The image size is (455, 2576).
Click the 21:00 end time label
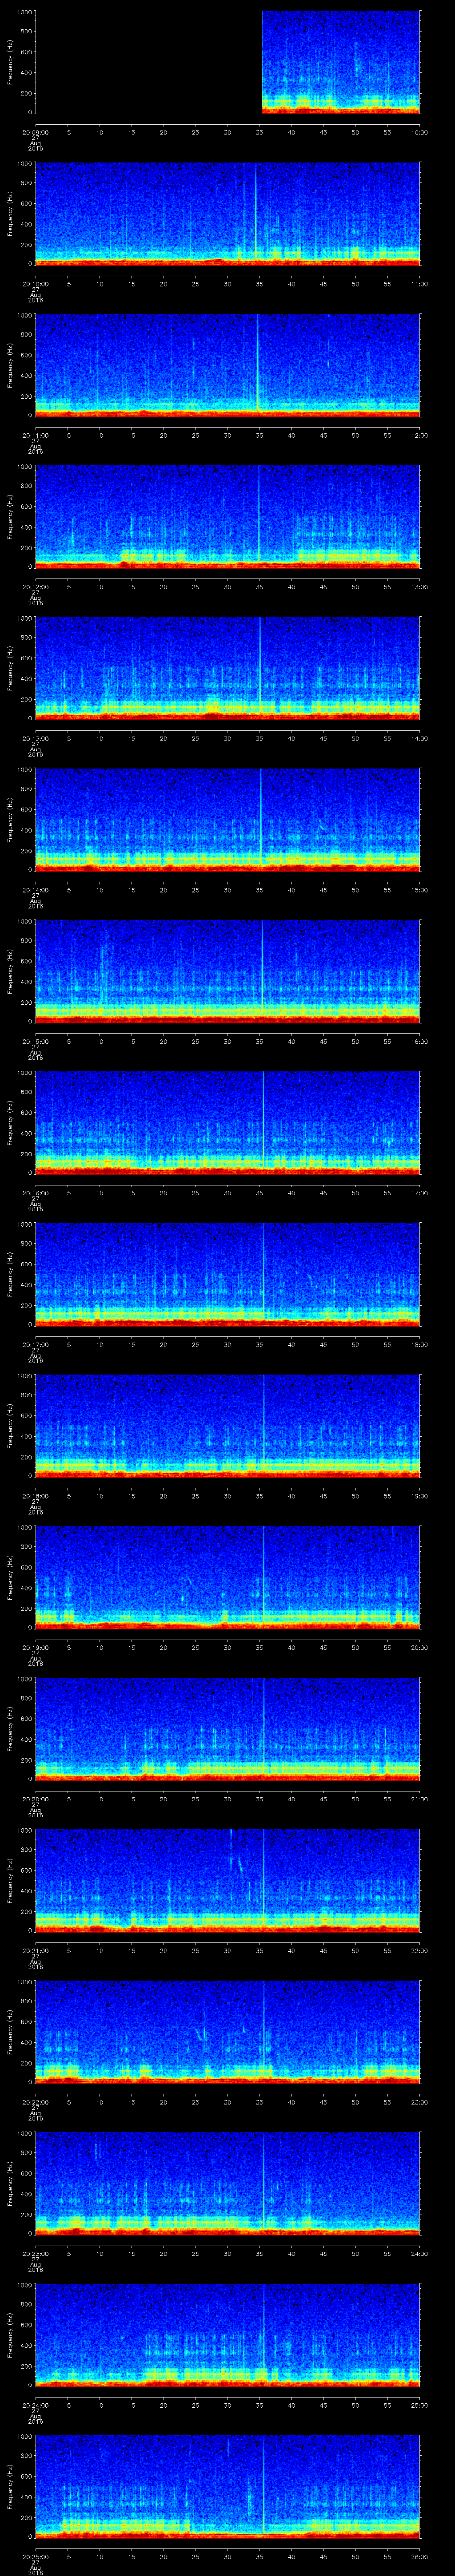point(419,1799)
